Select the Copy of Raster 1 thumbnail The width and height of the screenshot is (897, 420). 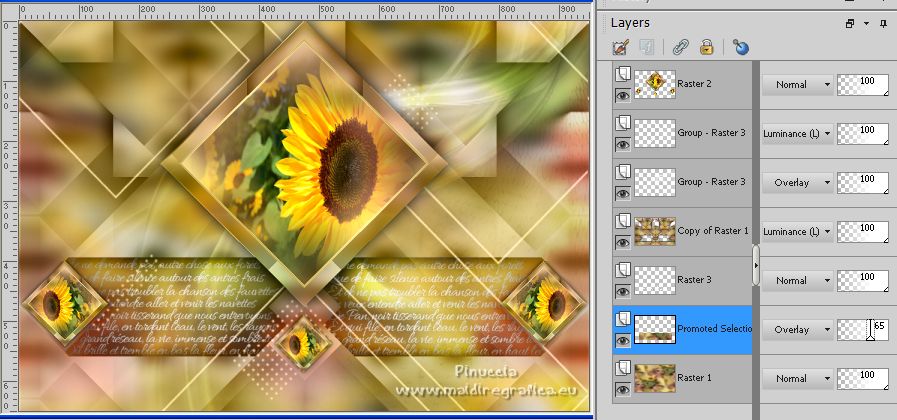click(655, 231)
